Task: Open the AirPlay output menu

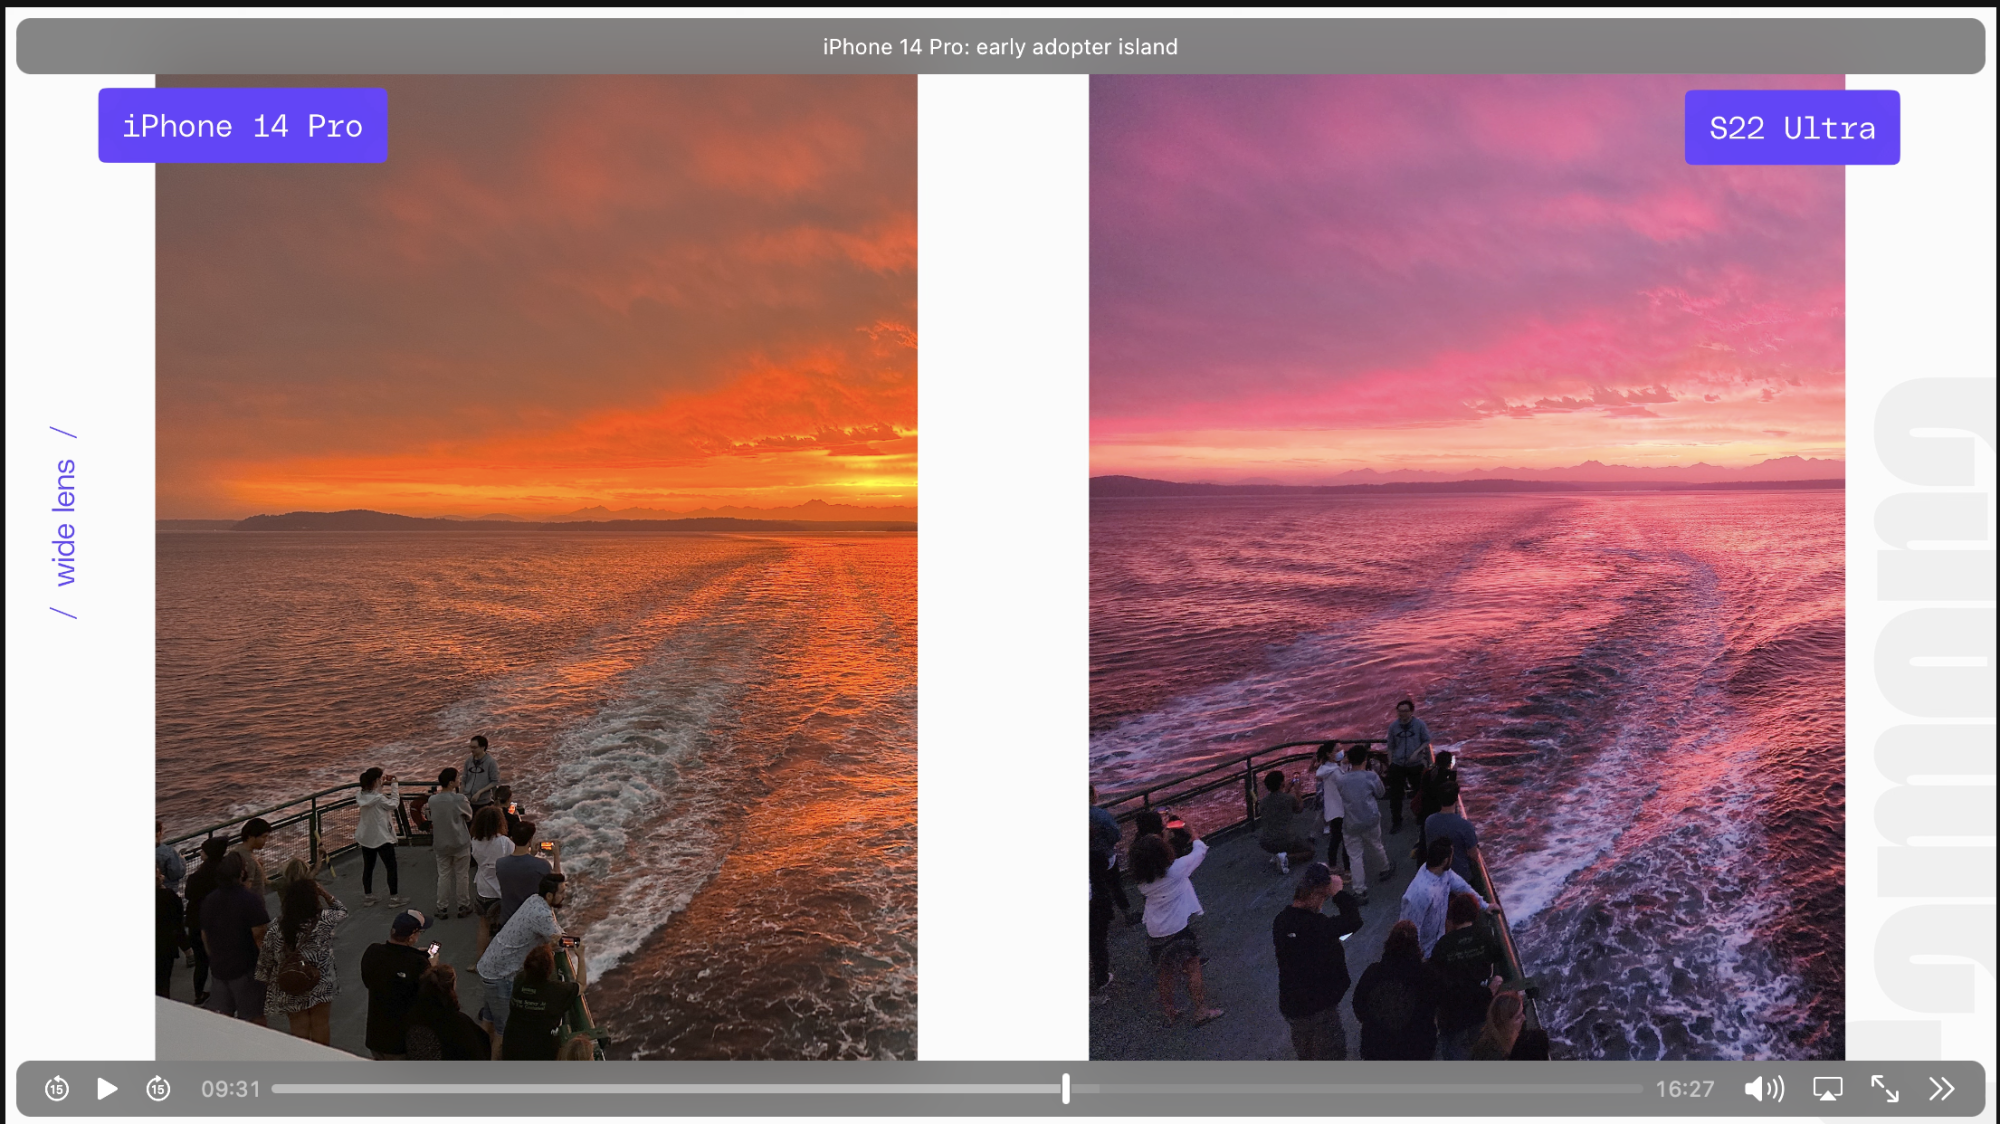Action: pyautogui.click(x=1827, y=1088)
